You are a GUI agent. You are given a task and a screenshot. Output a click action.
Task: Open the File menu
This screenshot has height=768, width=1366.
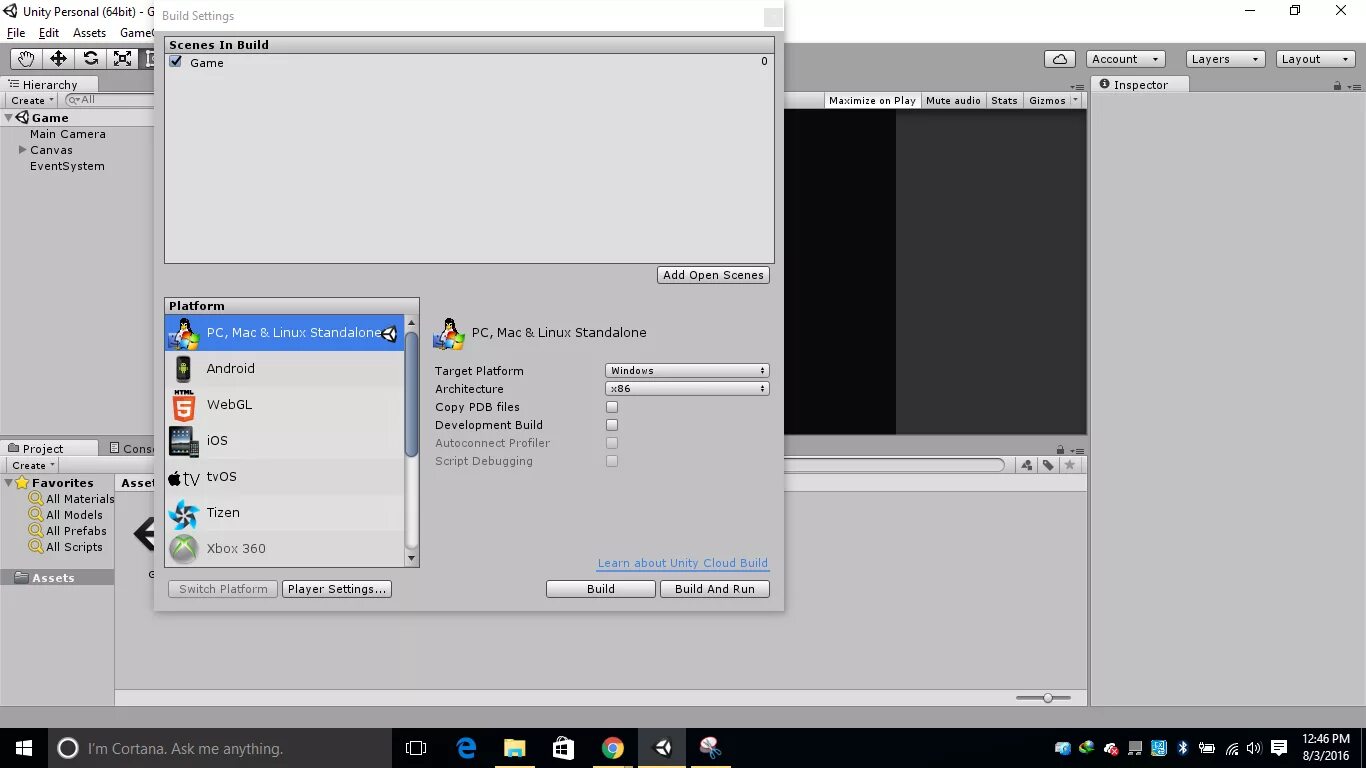[x=16, y=33]
